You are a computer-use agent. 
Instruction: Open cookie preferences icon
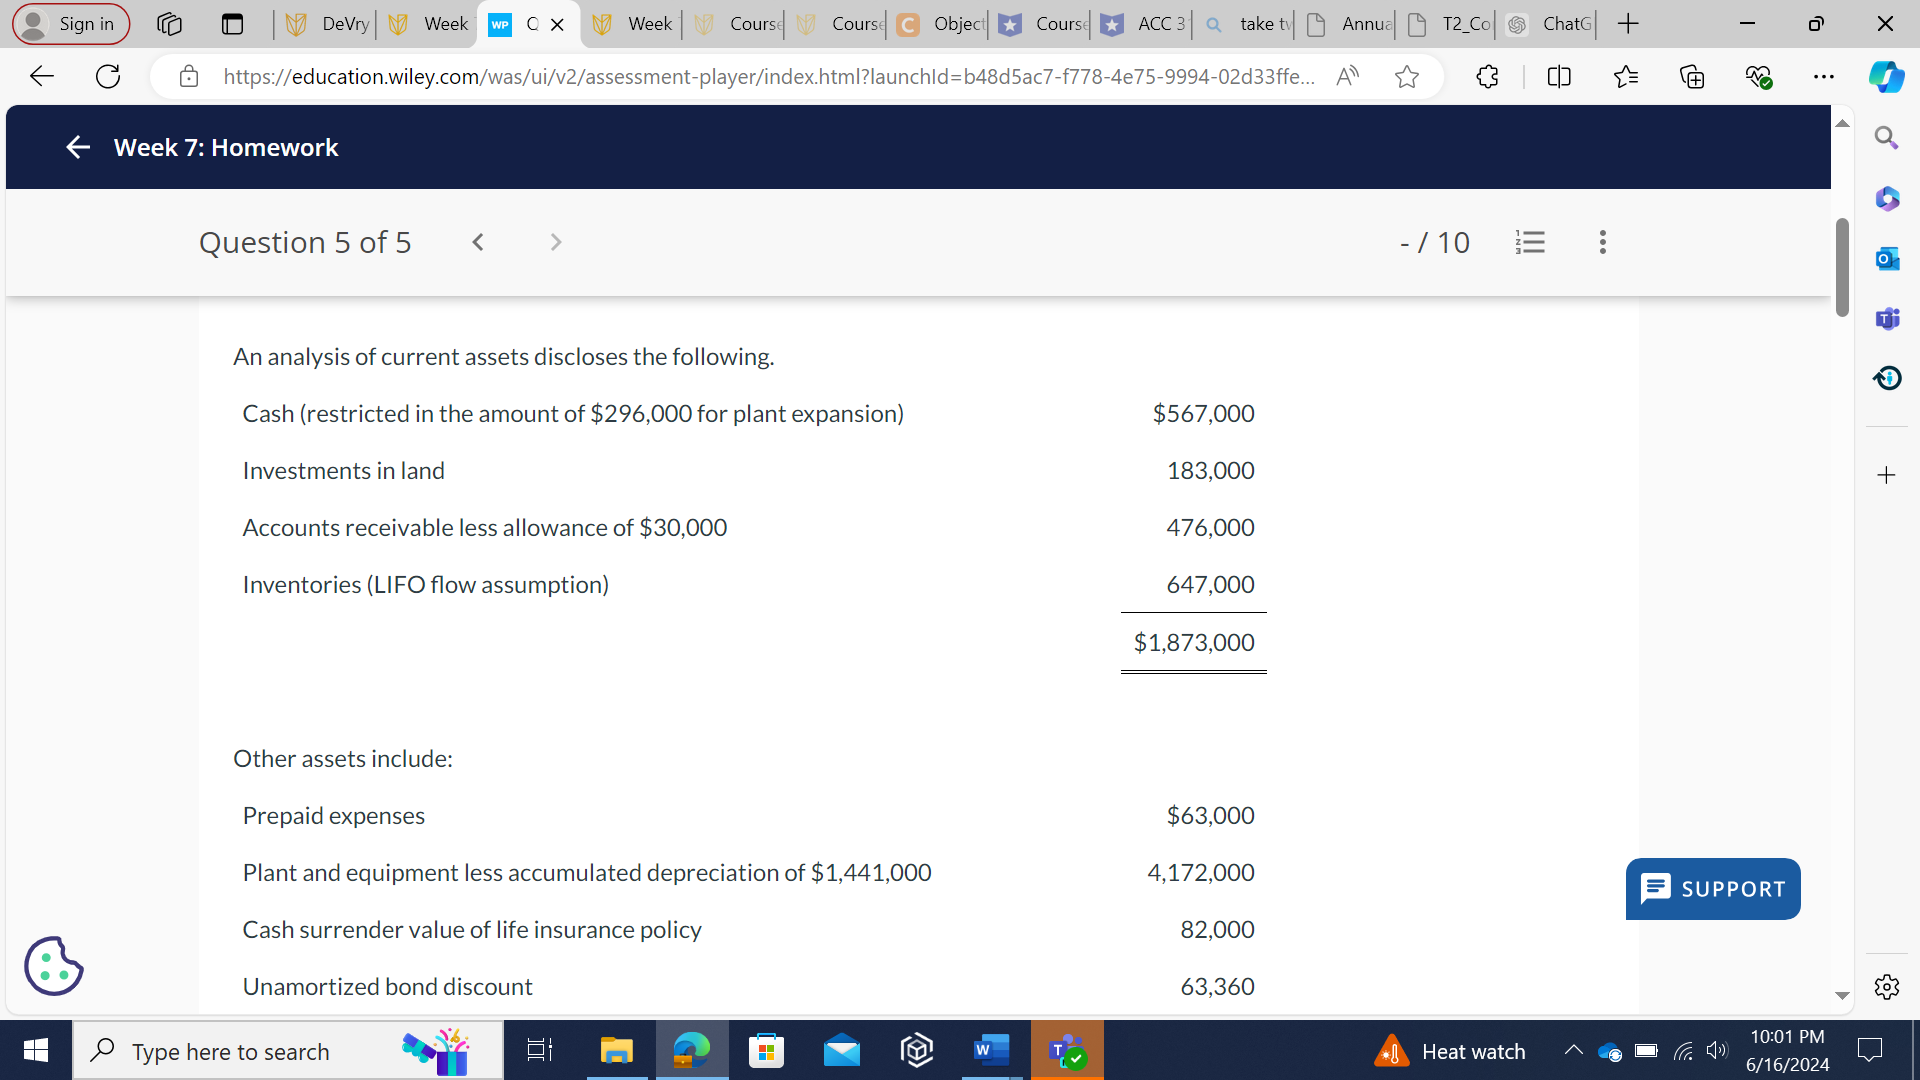(53, 966)
